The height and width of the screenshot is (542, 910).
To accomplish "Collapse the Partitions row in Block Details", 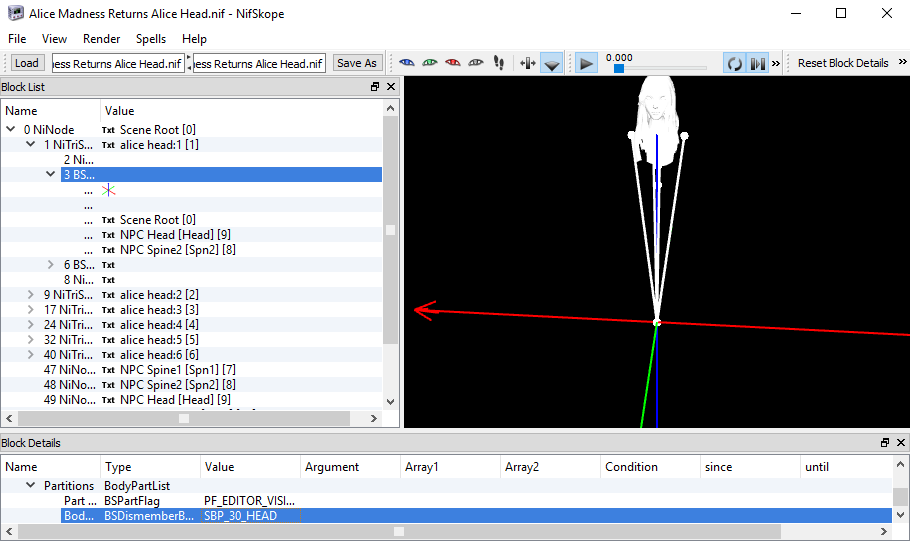I will 31,485.
